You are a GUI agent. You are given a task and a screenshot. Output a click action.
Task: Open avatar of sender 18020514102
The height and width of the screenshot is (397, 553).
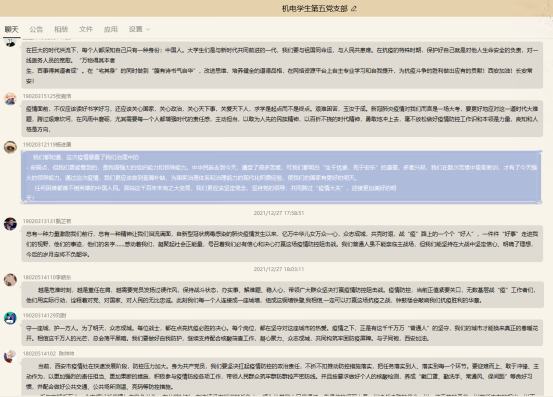[x=10, y=356]
